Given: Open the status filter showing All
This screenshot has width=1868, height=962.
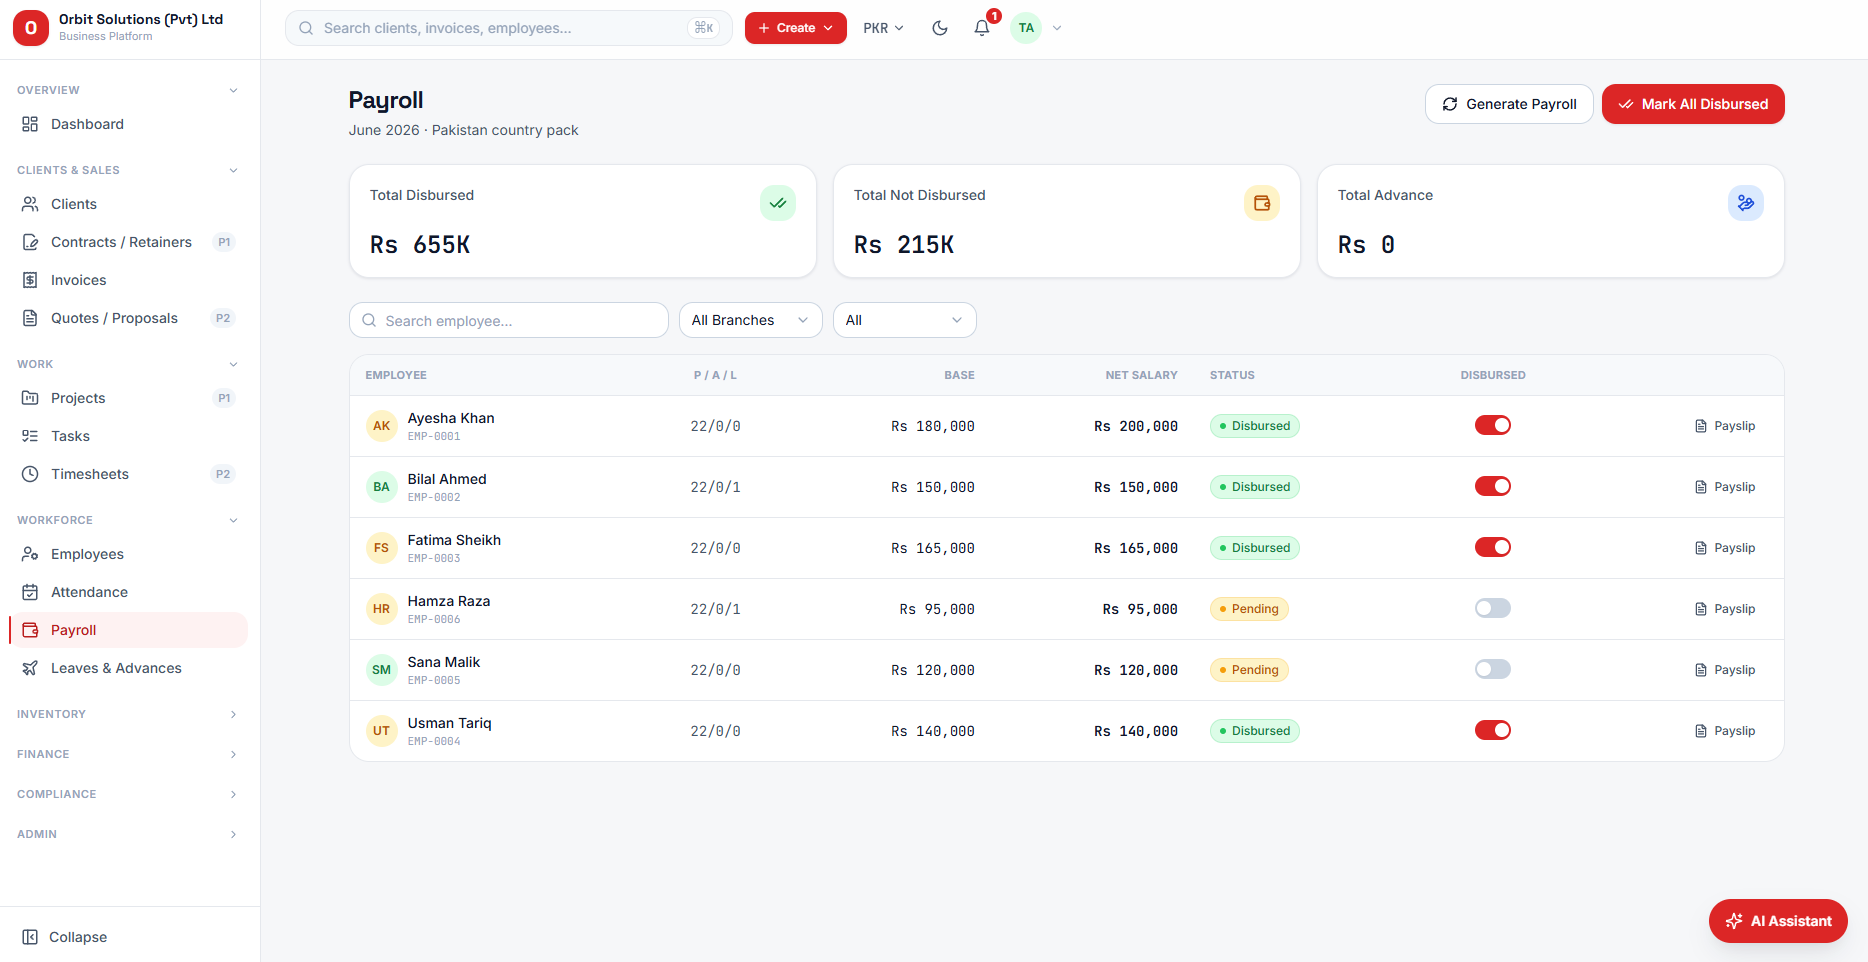Looking at the screenshot, I should coord(905,320).
